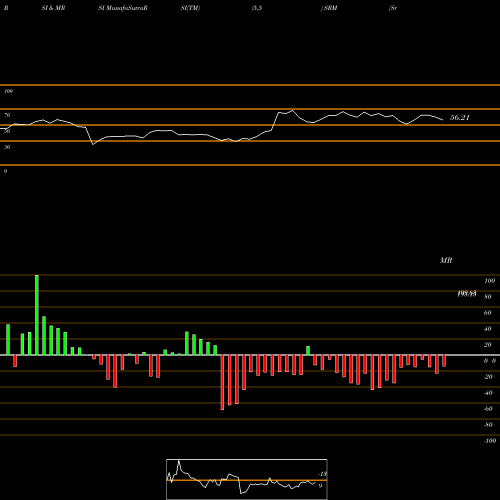Screen dimensions: 500x500
Task: Click the -60 label on MR axis
Action: [488, 409]
